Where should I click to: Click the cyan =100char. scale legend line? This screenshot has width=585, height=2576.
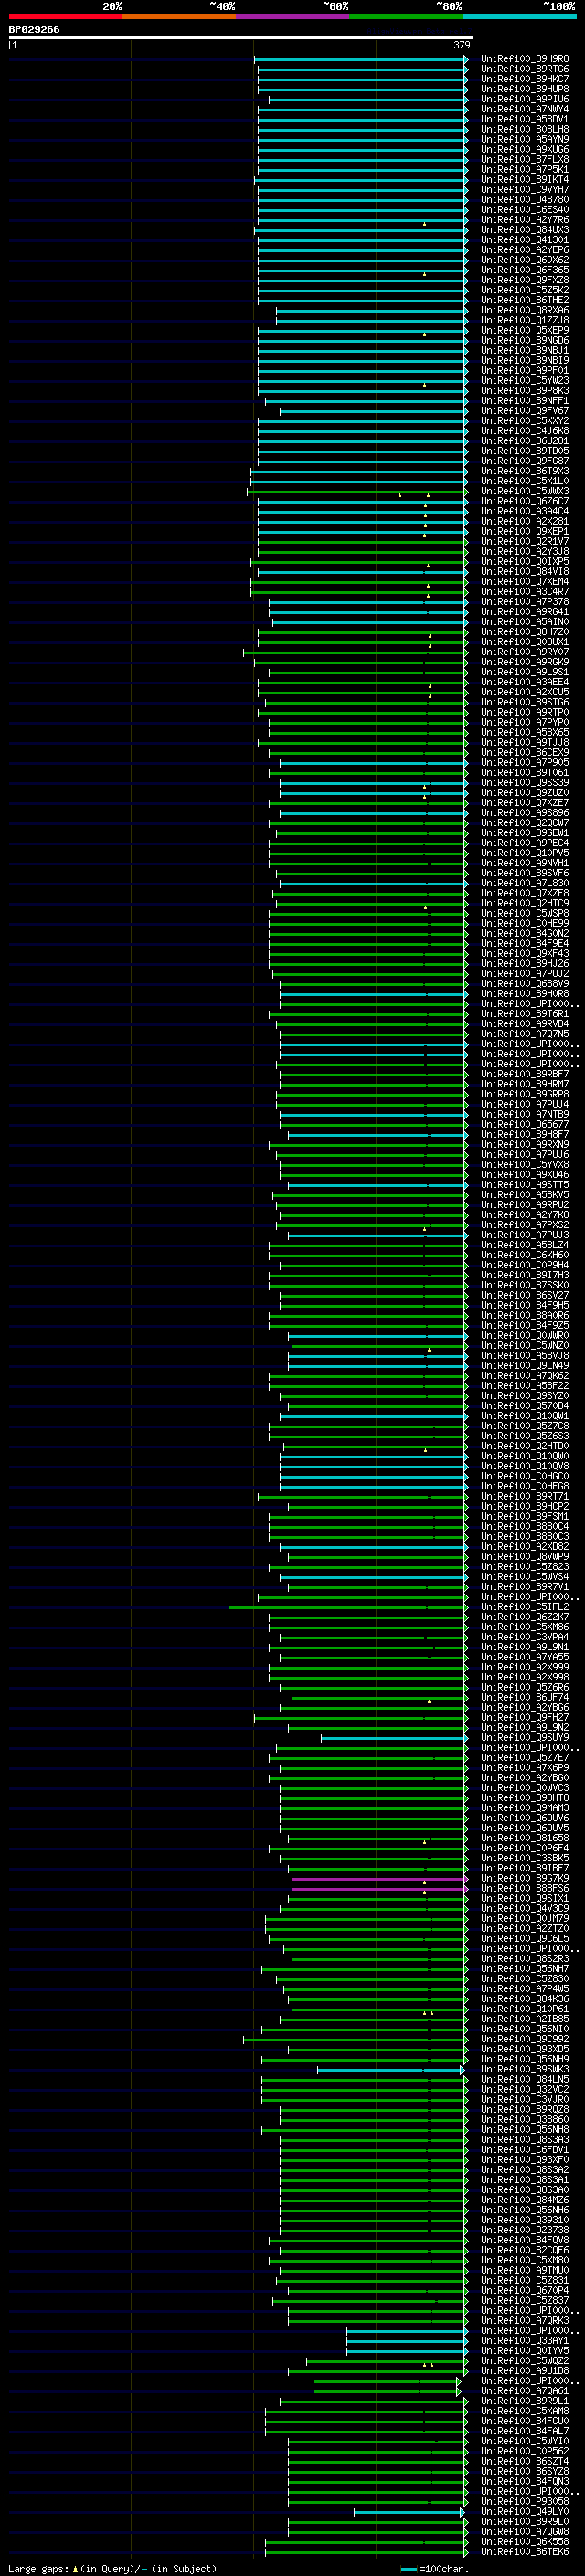pyautogui.click(x=408, y=2569)
